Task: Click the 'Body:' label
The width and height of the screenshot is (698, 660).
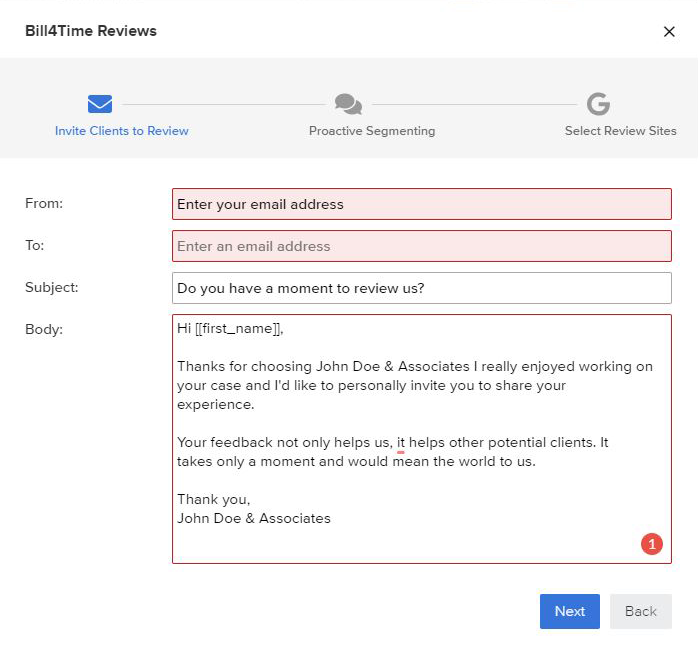Action: tap(44, 329)
